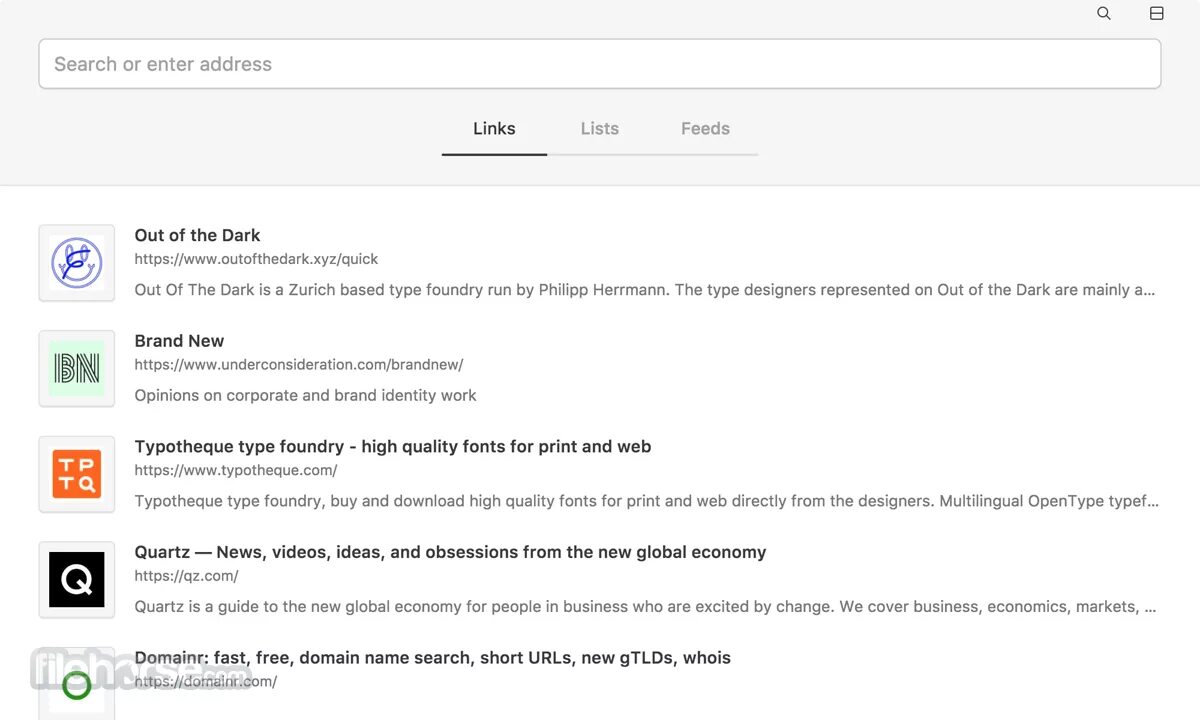Image resolution: width=1200 pixels, height=720 pixels.
Task: Click the Typotheque type foundry title
Action: (393, 447)
